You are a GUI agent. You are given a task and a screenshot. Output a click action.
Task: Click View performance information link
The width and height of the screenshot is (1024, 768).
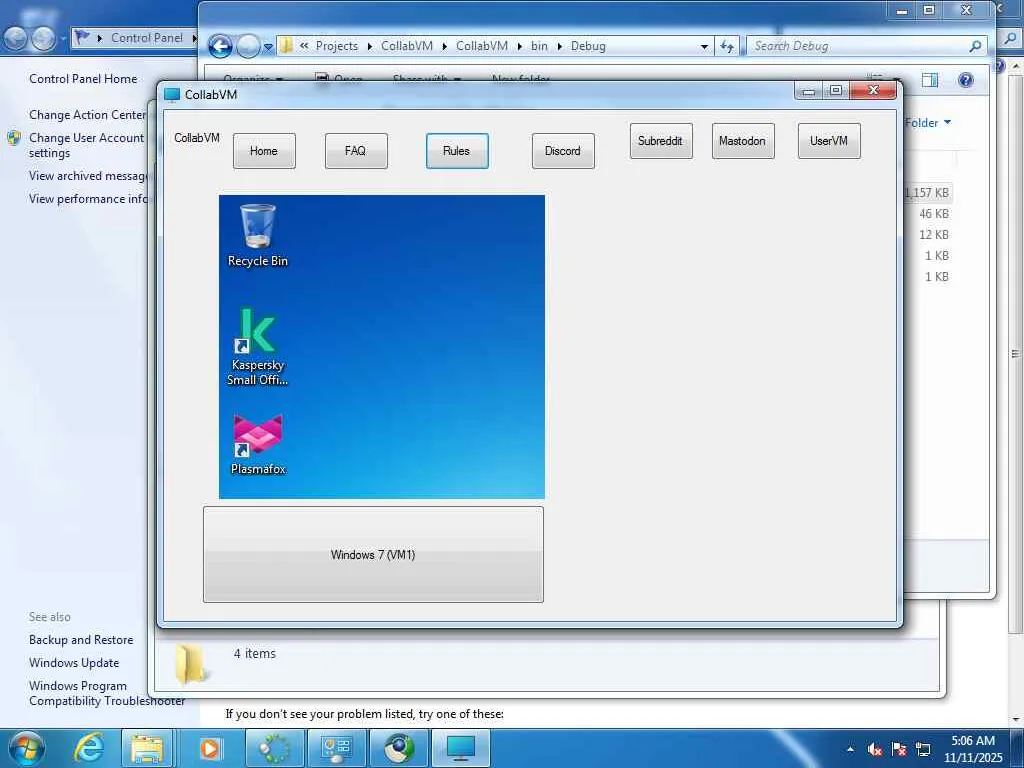point(88,199)
